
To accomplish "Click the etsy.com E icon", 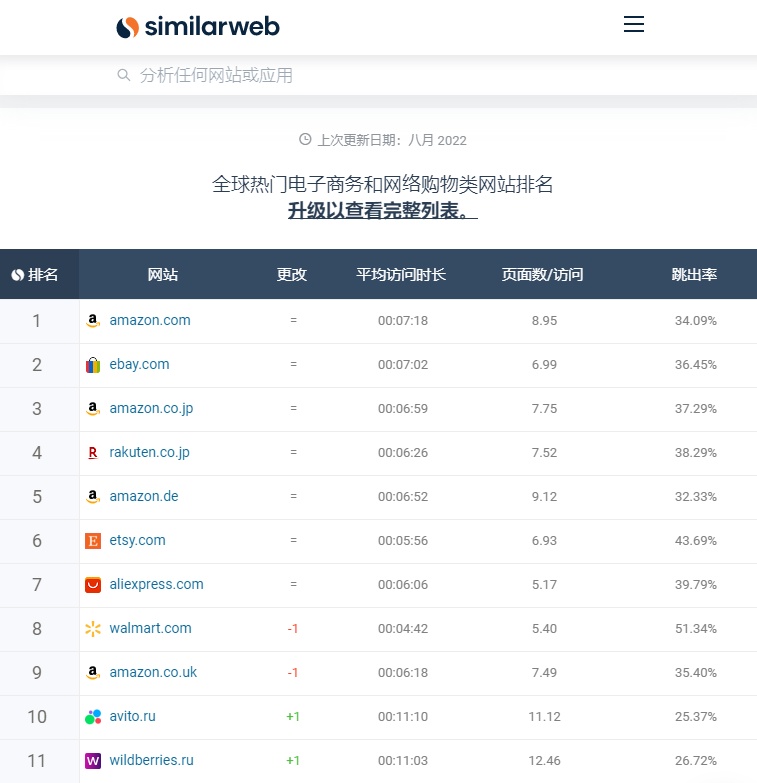I will click(93, 540).
